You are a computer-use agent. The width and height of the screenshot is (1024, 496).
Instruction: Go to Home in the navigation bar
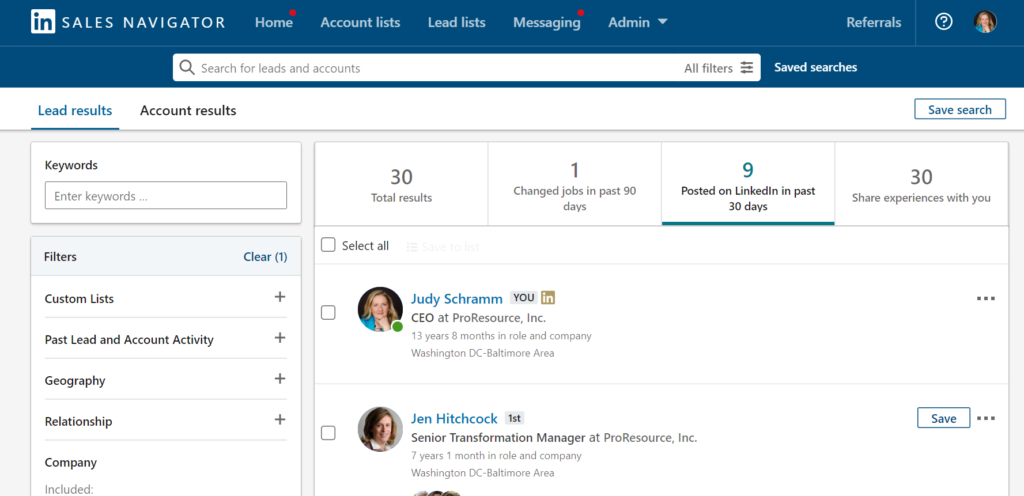[x=274, y=22]
